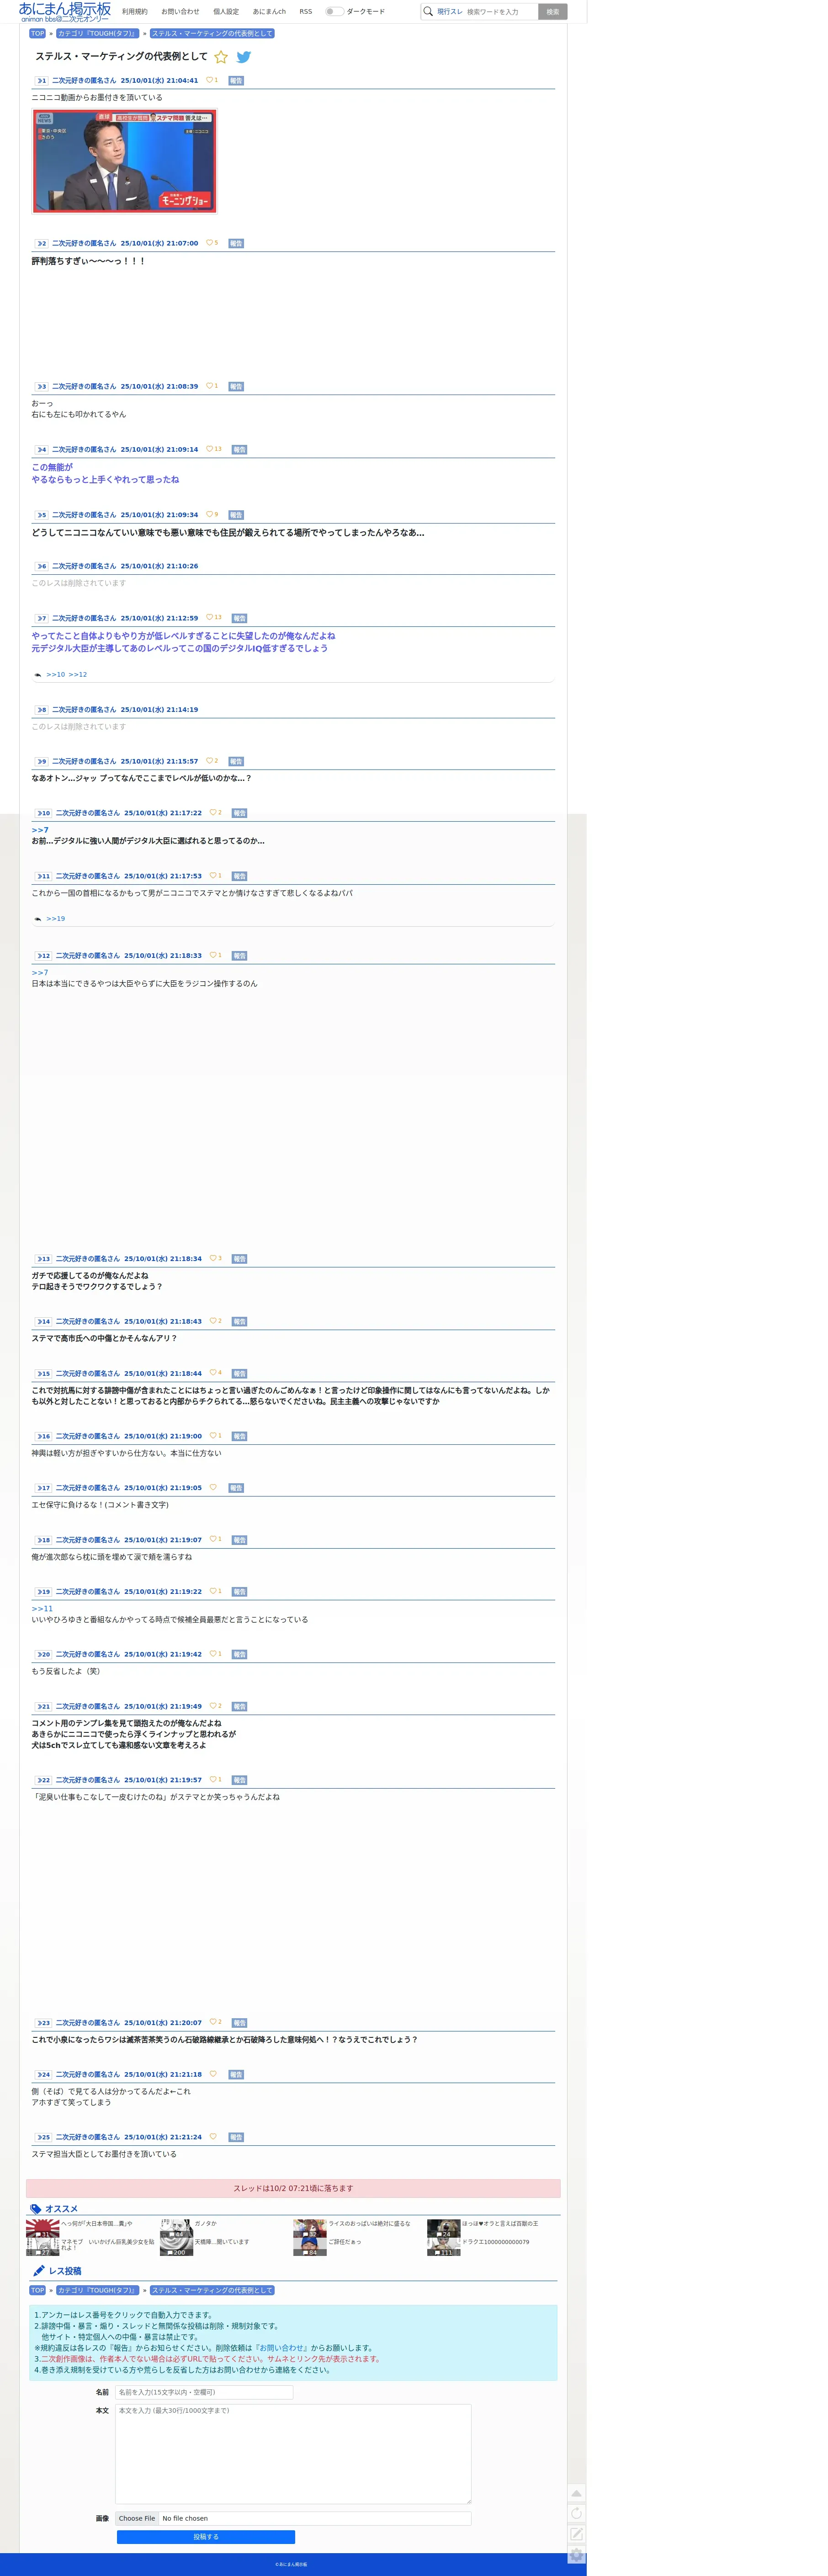Image resolution: width=828 pixels, height=2576 pixels.
Task: Toggle the dark mode switch
Action: tap(334, 12)
